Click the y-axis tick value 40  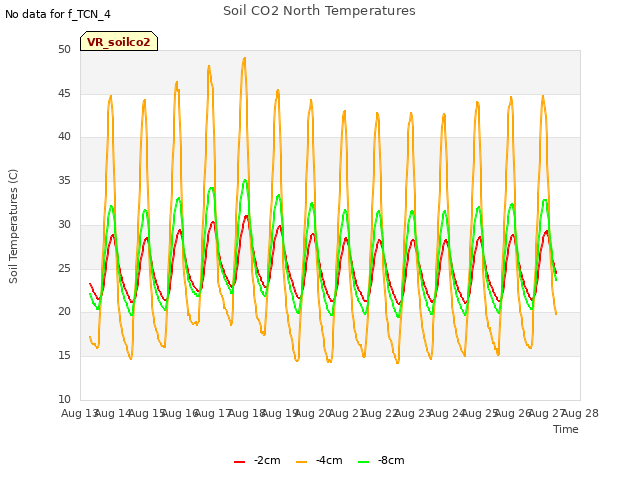[64, 137]
